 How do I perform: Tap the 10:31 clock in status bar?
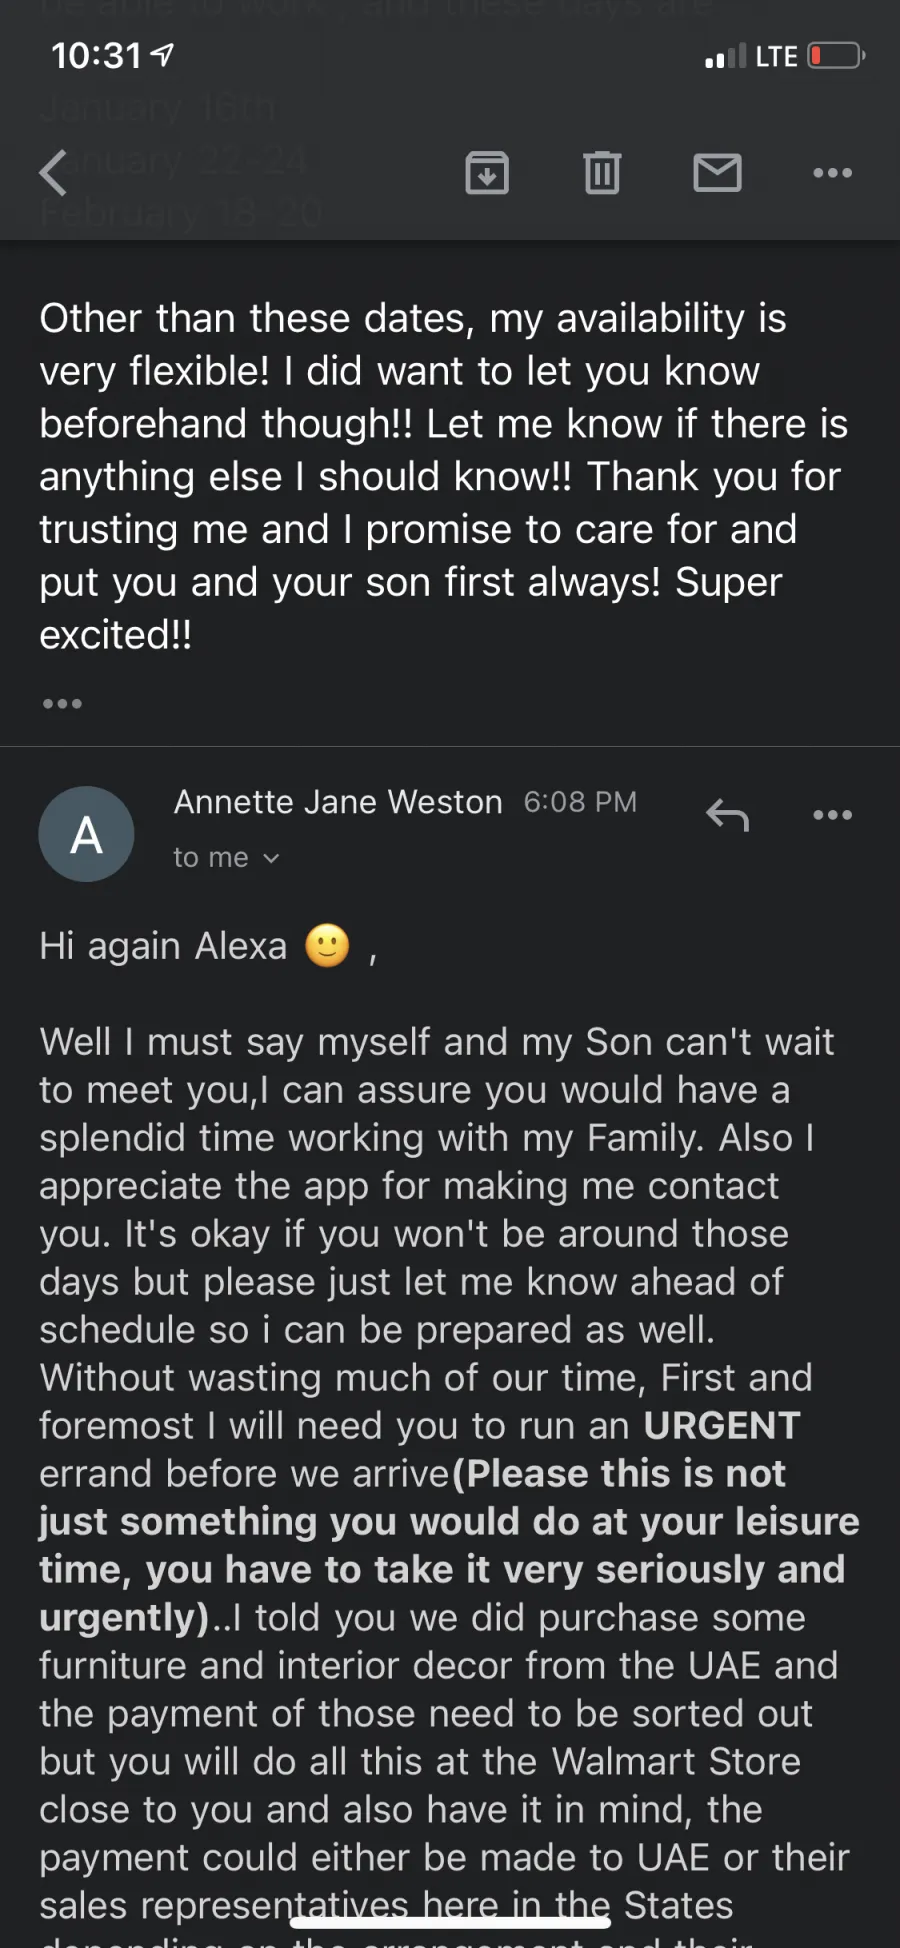coord(96,55)
